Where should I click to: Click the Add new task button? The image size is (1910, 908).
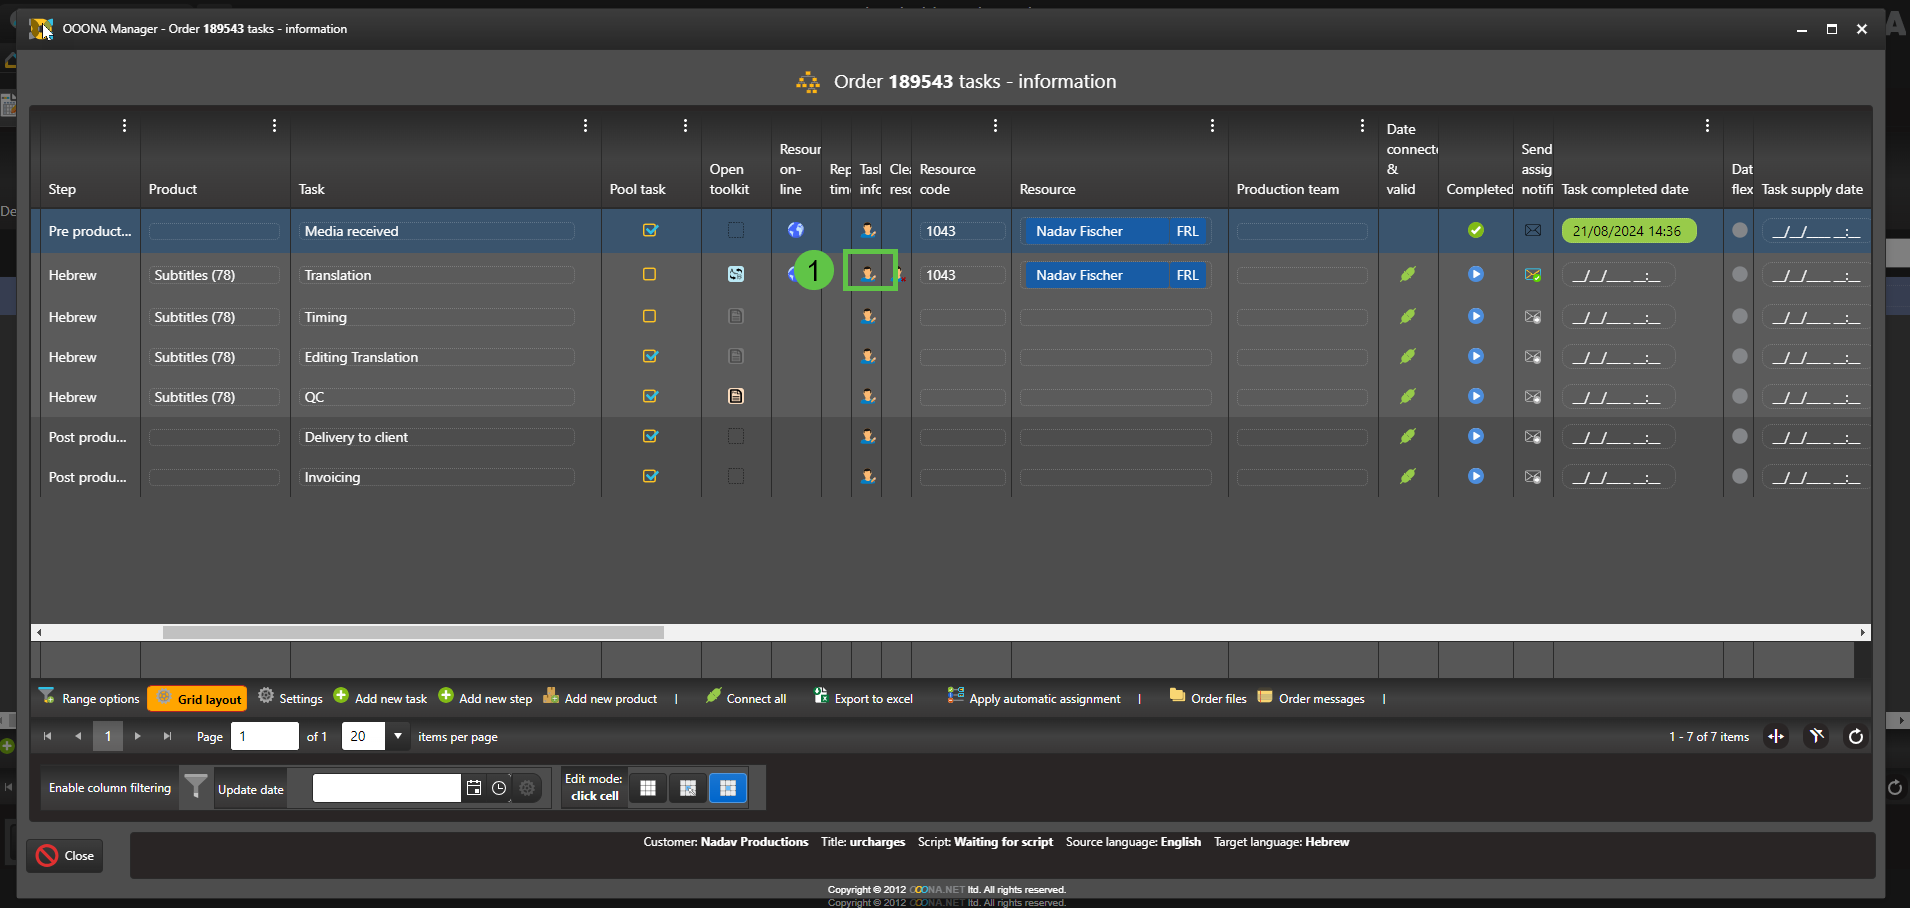pos(380,698)
